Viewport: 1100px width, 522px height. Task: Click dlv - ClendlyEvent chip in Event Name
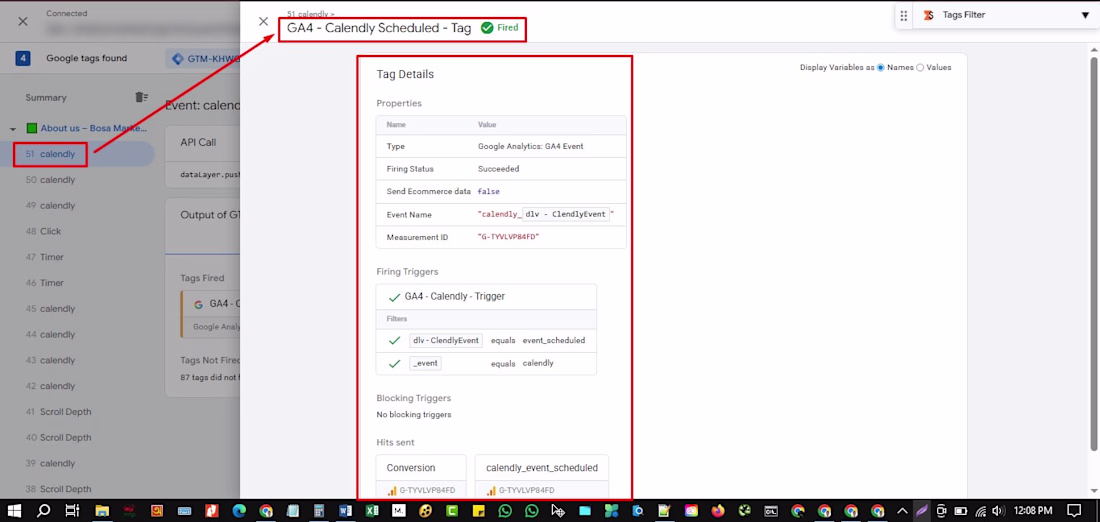(565, 214)
